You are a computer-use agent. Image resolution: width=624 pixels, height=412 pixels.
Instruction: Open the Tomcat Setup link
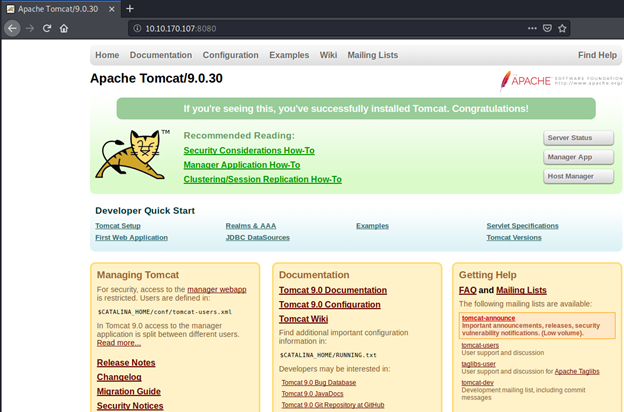(118, 226)
